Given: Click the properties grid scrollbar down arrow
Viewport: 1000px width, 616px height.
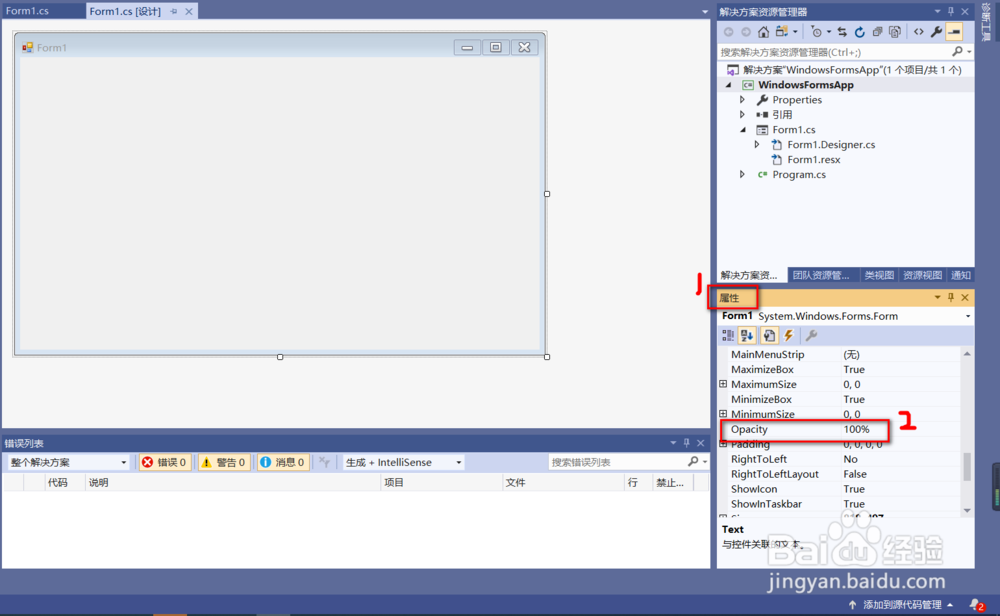Looking at the screenshot, I should tap(967, 510).
